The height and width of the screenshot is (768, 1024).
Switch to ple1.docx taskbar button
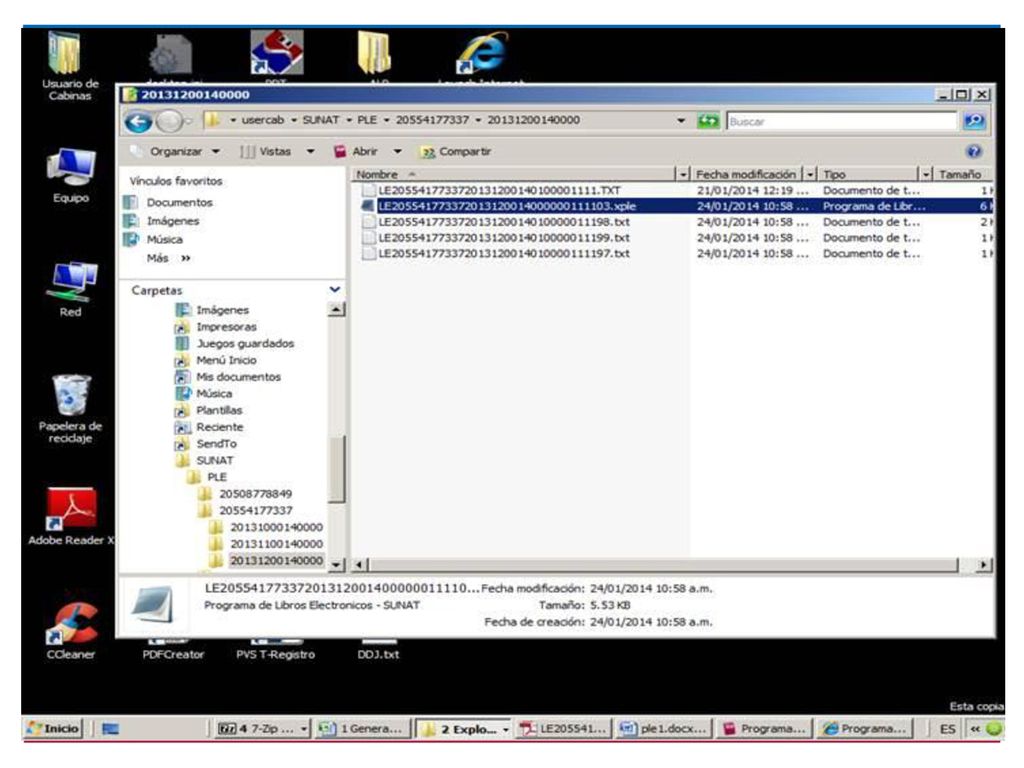pyautogui.click(x=664, y=729)
